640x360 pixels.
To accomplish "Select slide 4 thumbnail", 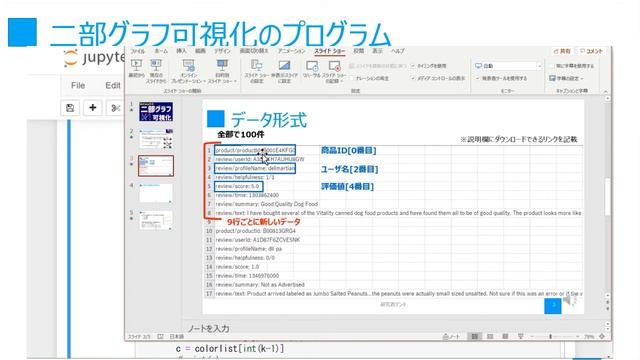I will (x=156, y=193).
